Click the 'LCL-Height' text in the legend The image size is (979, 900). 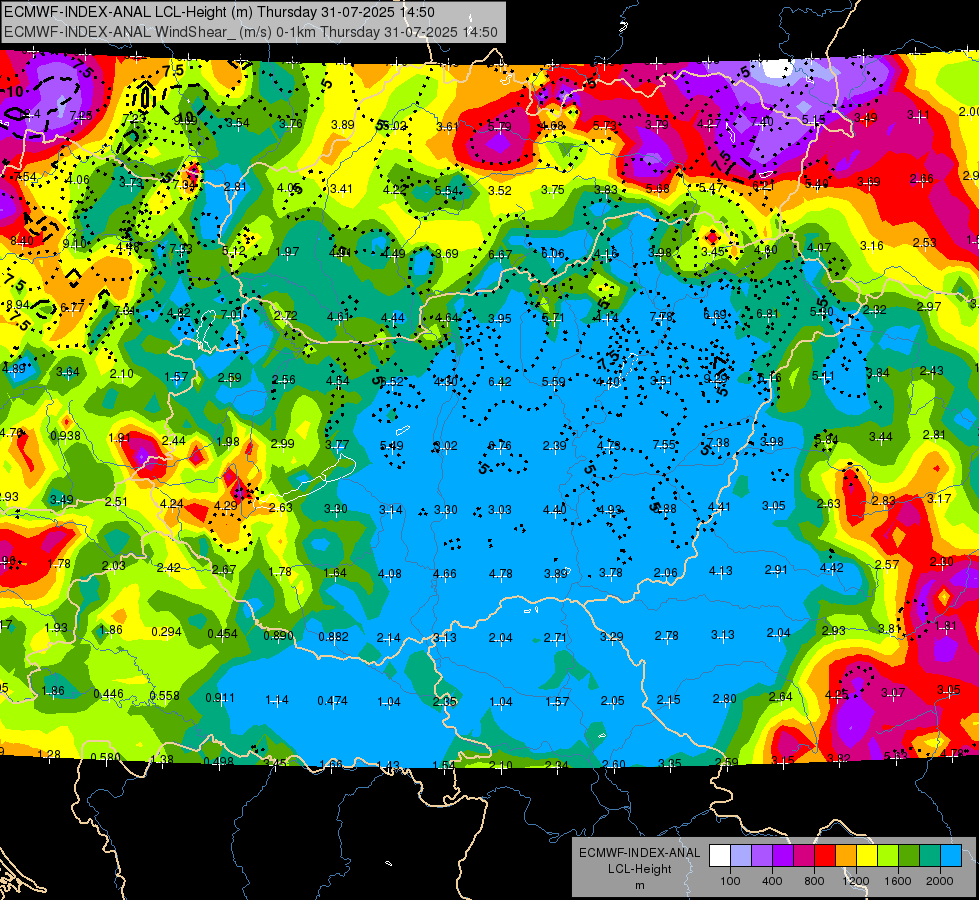point(639,869)
